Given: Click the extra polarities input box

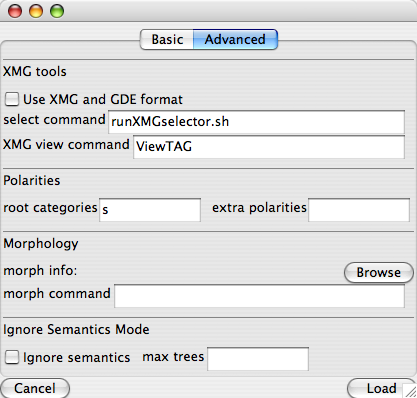Looking at the screenshot, I should coord(359,210).
